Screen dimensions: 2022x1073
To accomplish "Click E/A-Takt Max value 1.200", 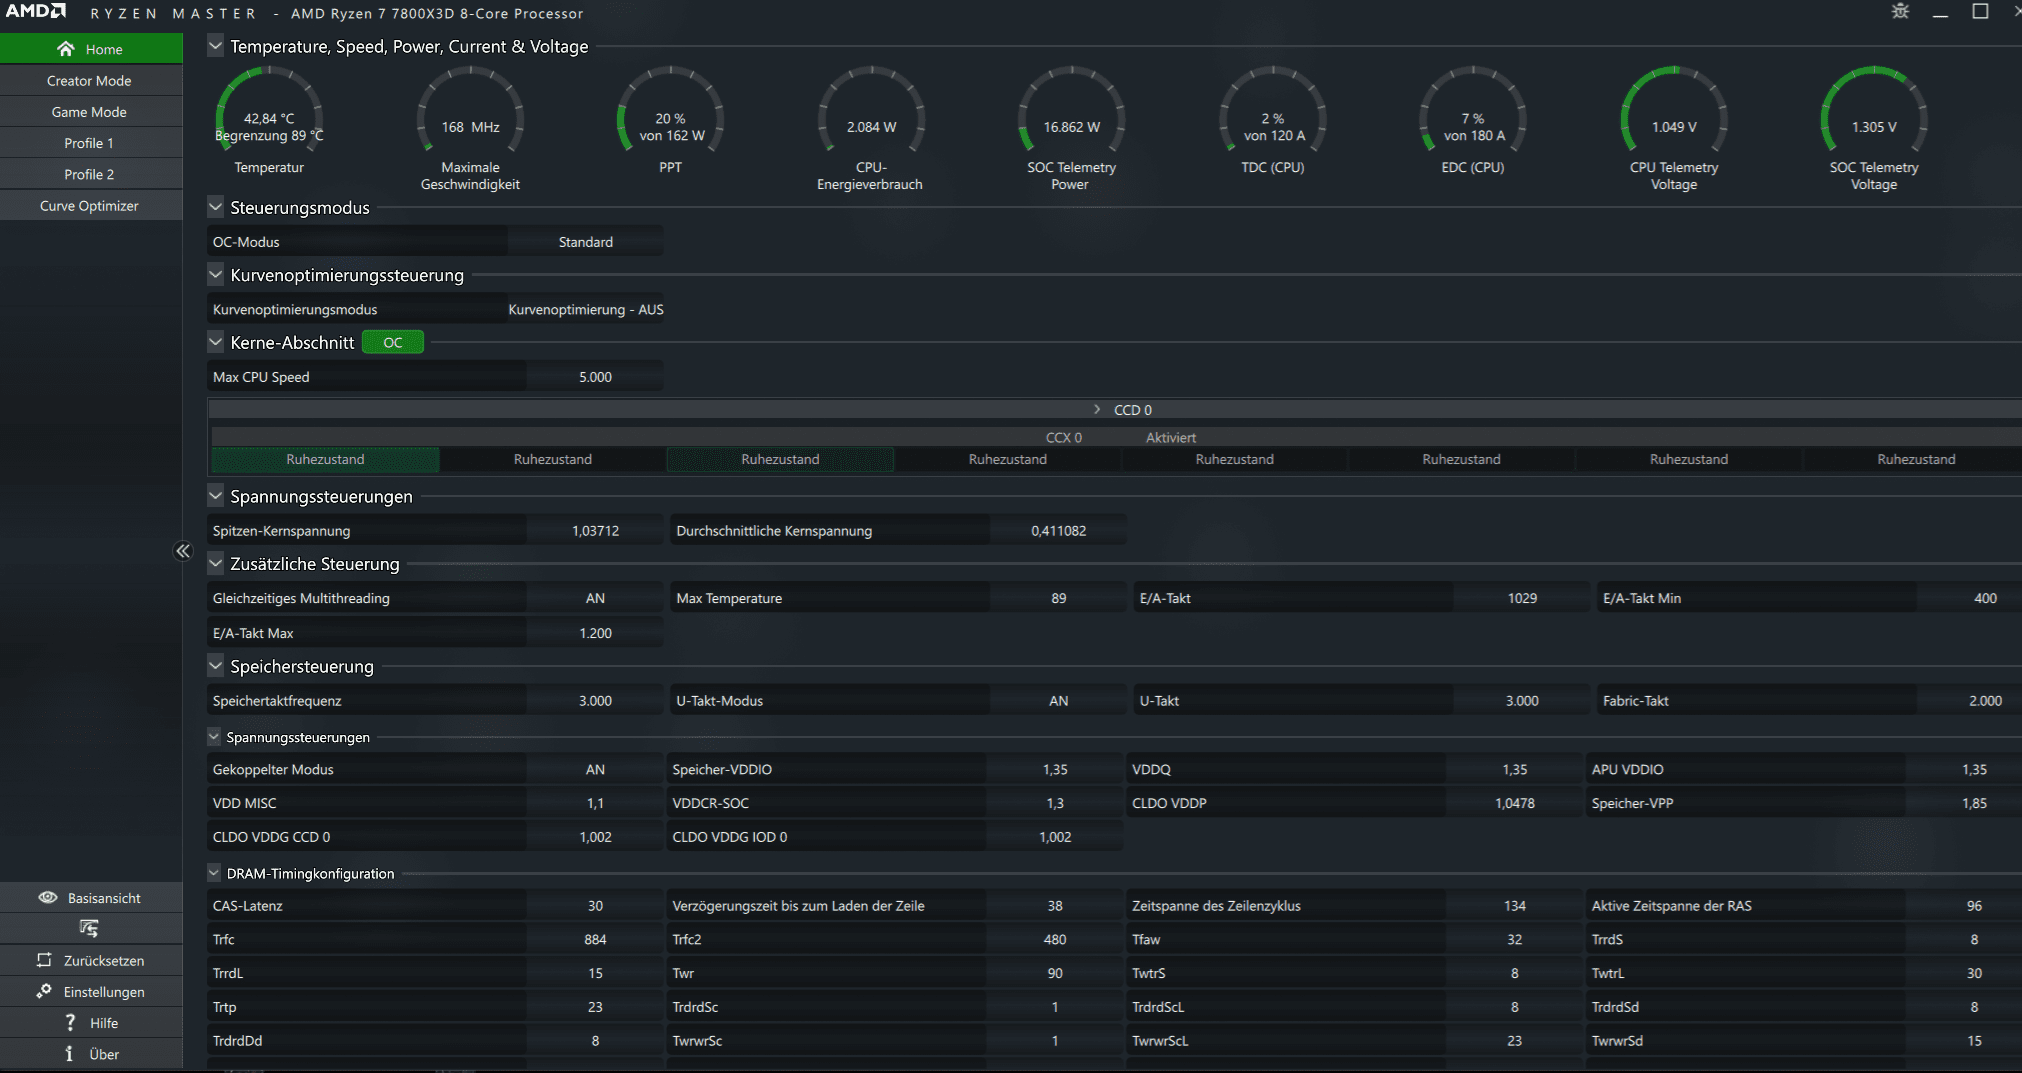I will click(x=595, y=633).
